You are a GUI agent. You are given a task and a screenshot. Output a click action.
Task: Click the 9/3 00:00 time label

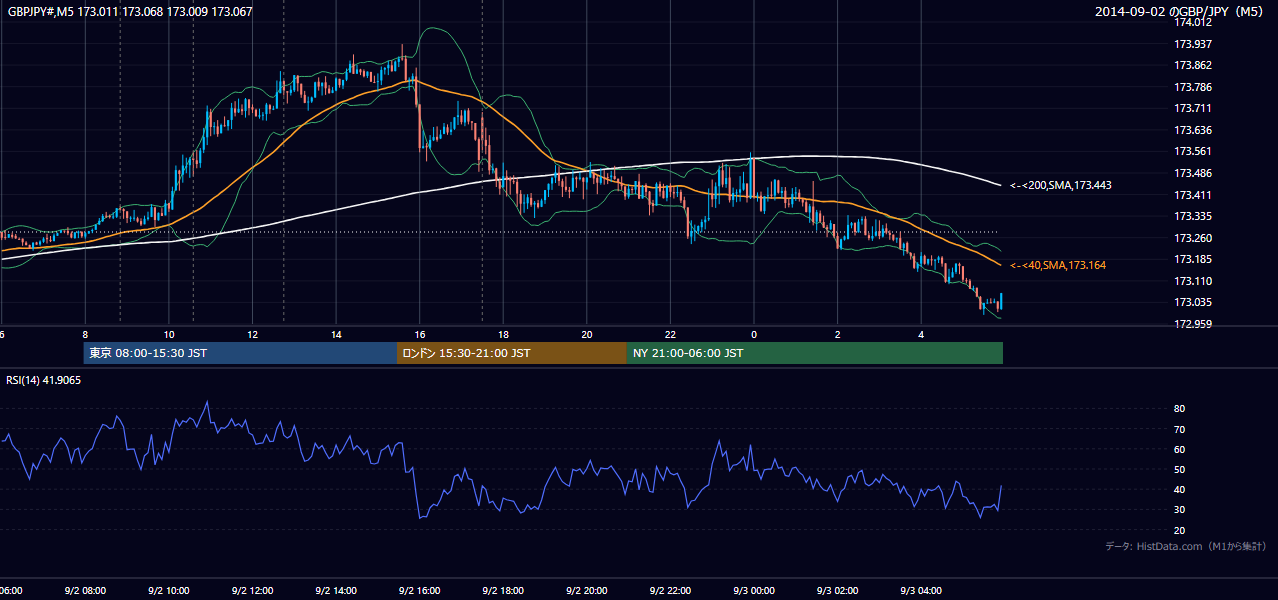[754, 590]
